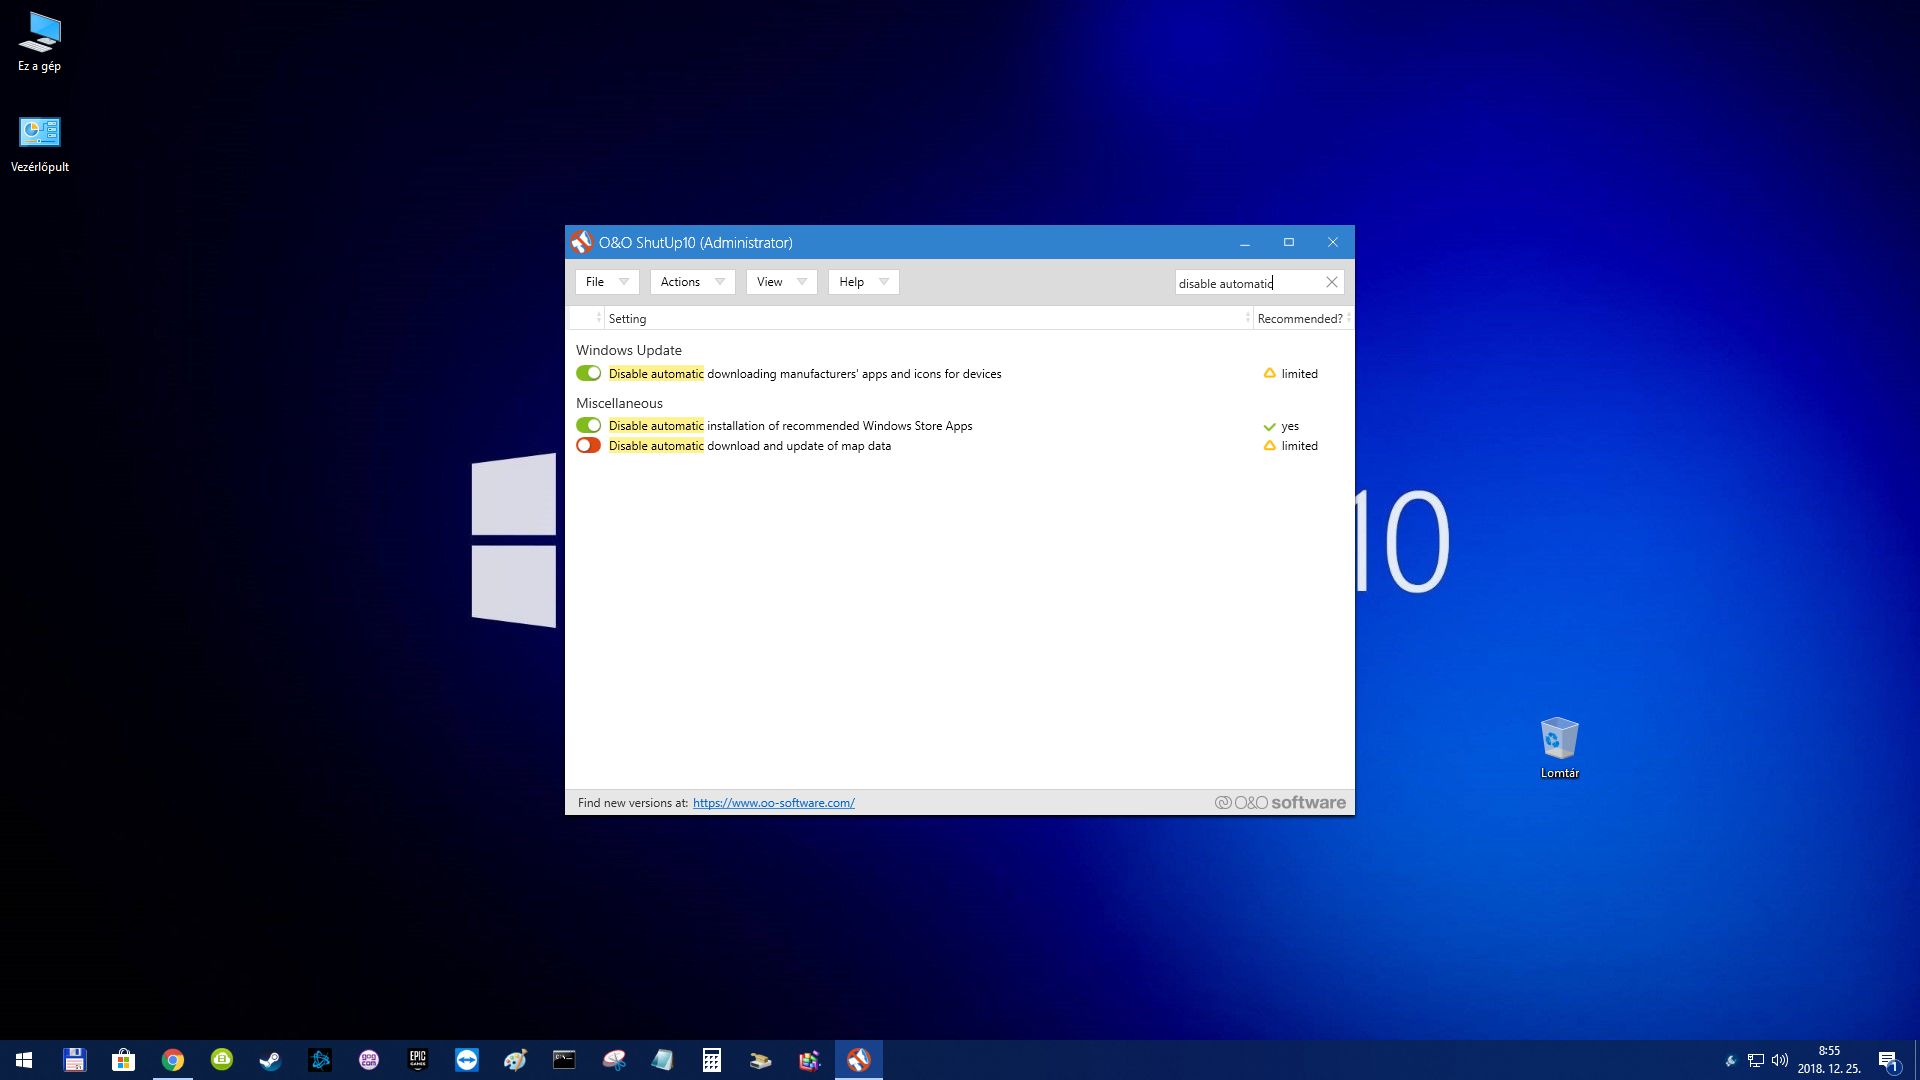Viewport: 1920px width, 1080px height.
Task: Select the 'Windows Update' group heading
Action: click(x=628, y=350)
